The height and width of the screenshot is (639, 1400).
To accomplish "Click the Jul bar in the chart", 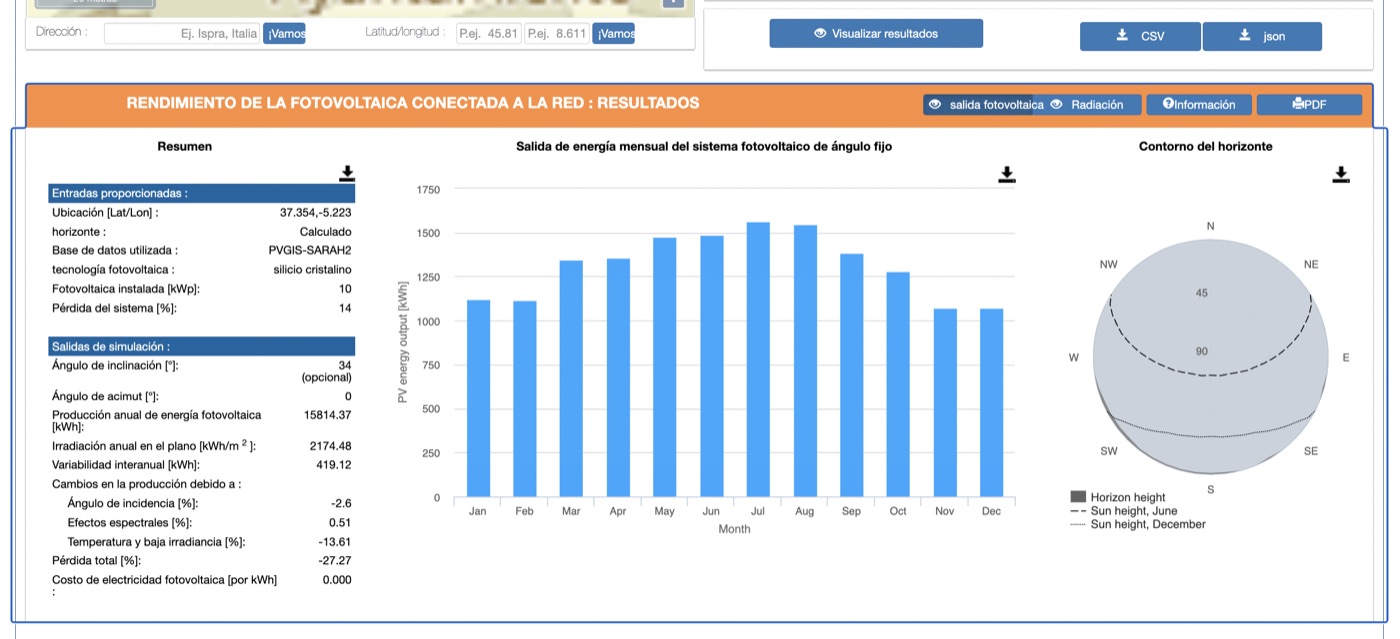I will point(758,360).
